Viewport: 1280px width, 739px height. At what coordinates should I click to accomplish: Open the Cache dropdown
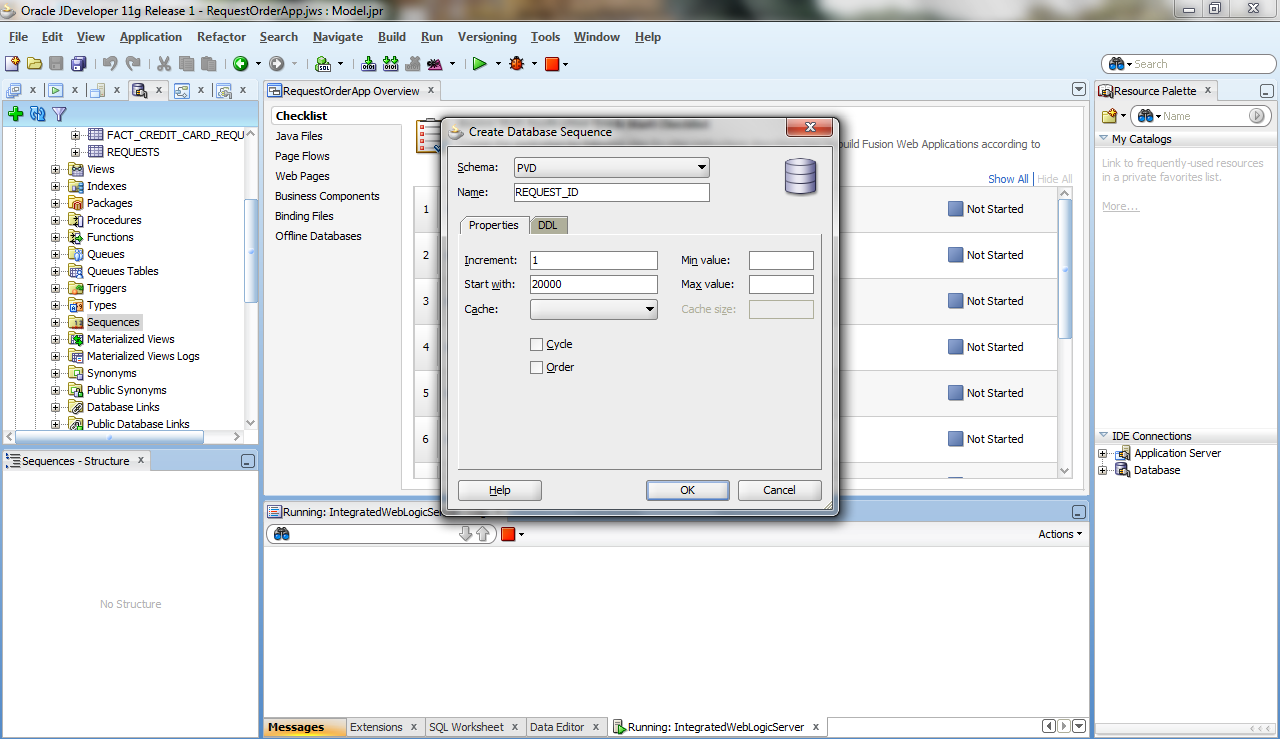[x=594, y=309]
